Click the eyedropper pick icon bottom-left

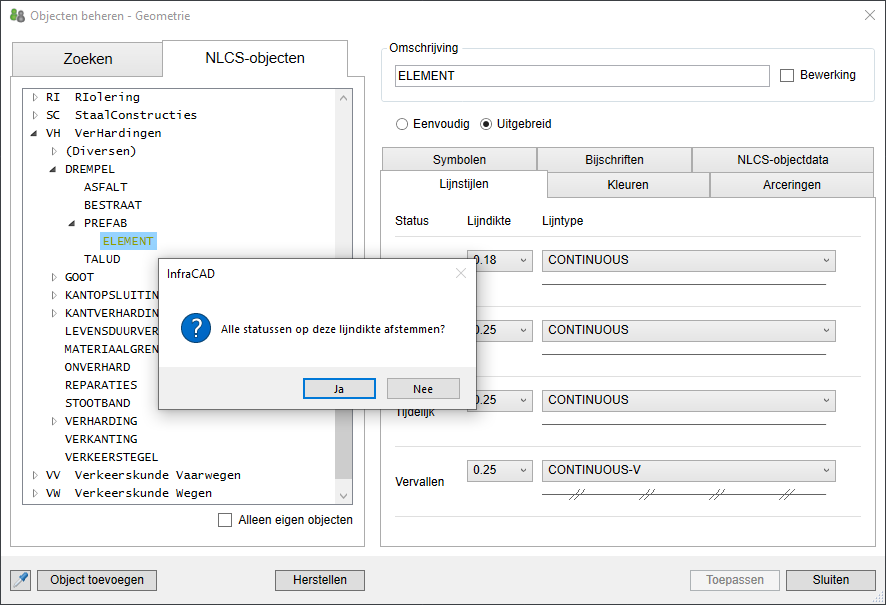pos(20,580)
